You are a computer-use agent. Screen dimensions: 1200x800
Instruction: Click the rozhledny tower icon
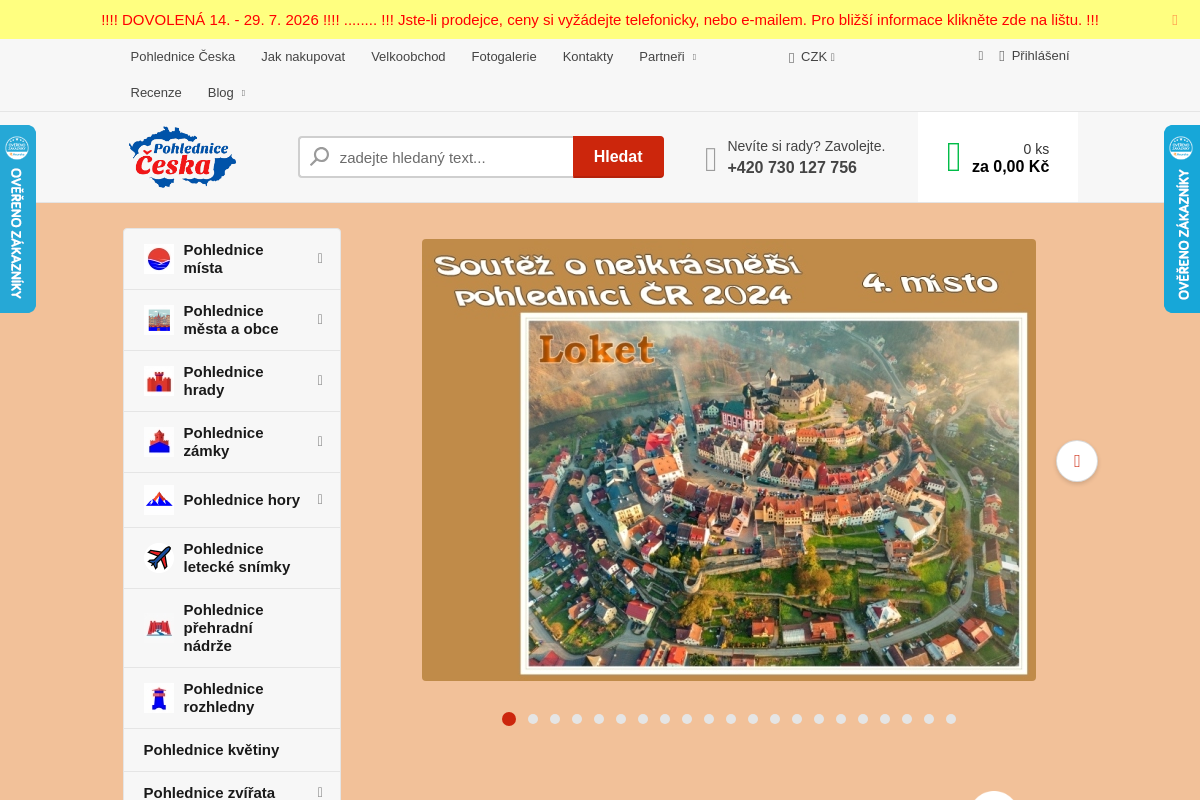click(159, 698)
